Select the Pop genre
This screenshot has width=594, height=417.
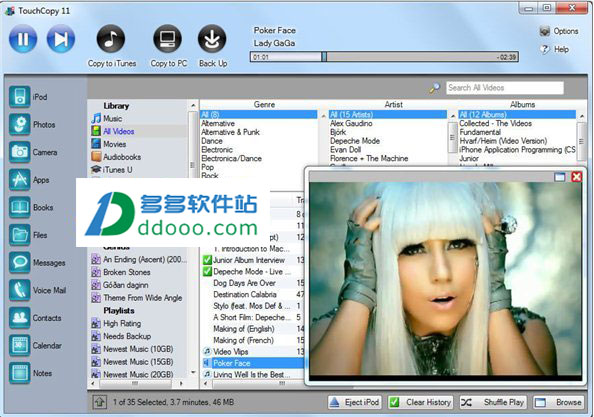pyautogui.click(x=208, y=167)
